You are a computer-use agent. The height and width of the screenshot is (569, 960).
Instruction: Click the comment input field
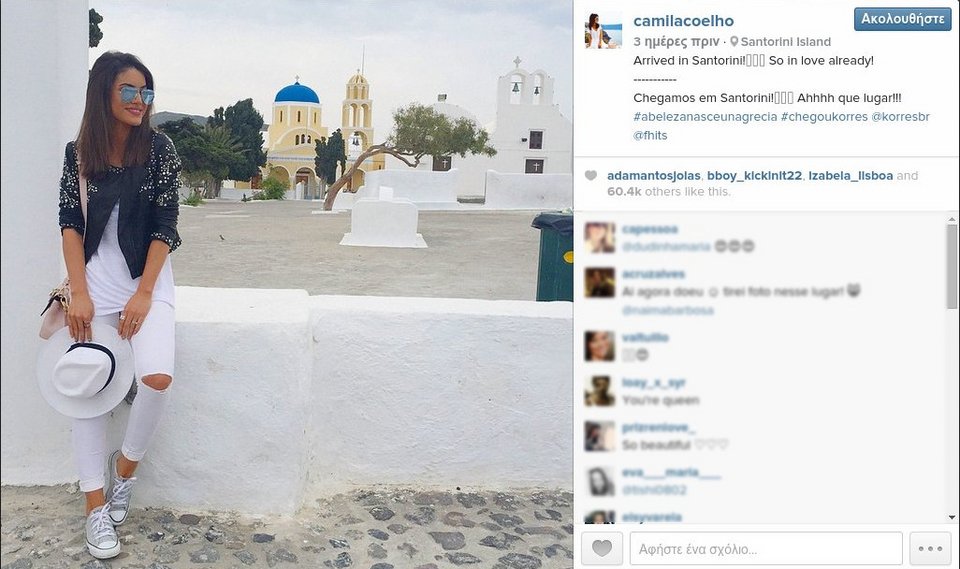766,548
